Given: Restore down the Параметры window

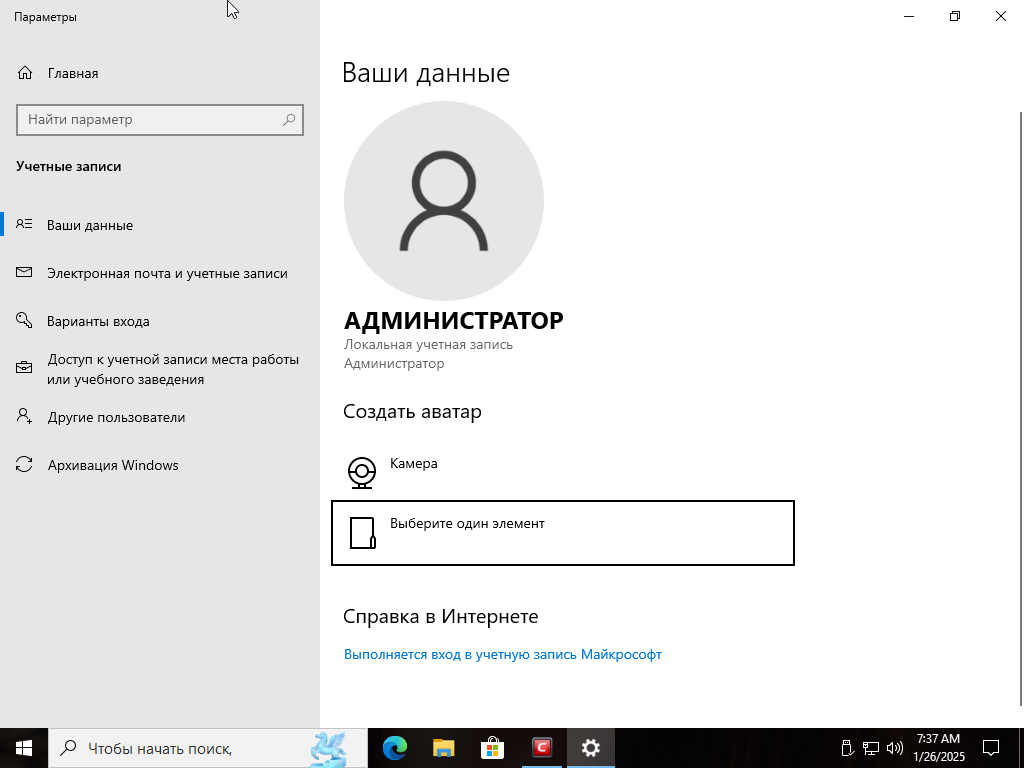Looking at the screenshot, I should (955, 16).
